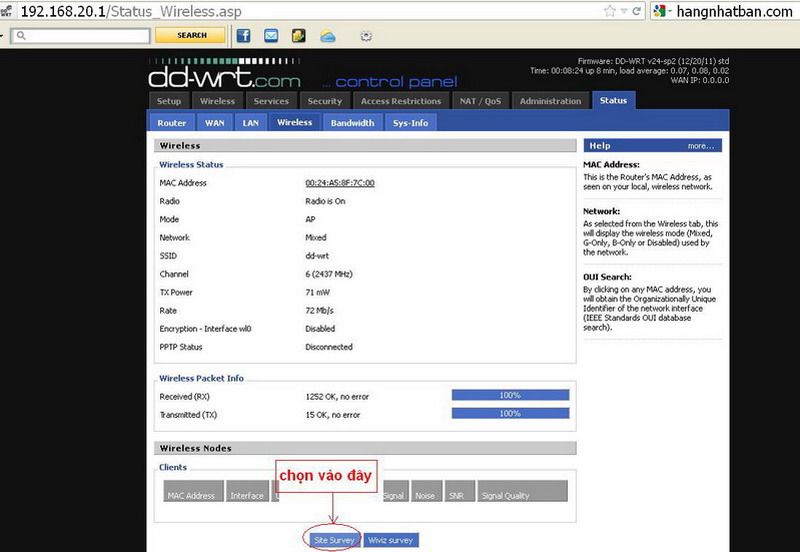The height and width of the screenshot is (552, 800).
Task: Click the Interface column header
Action: tap(247, 491)
